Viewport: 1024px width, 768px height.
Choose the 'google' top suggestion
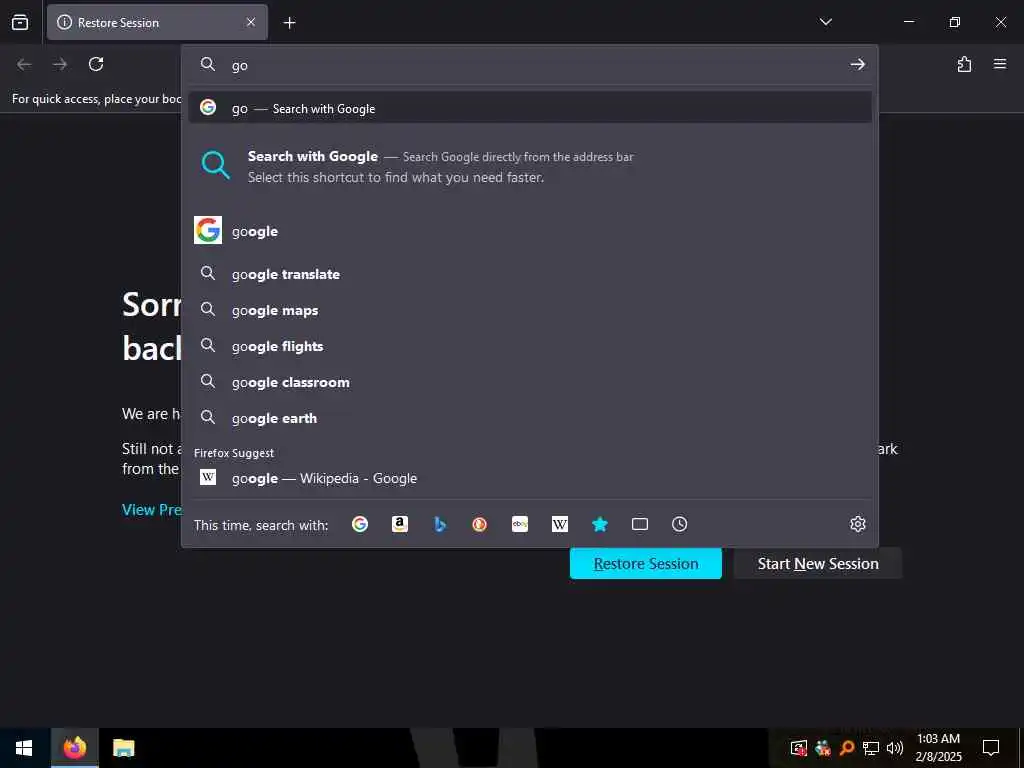pos(530,231)
